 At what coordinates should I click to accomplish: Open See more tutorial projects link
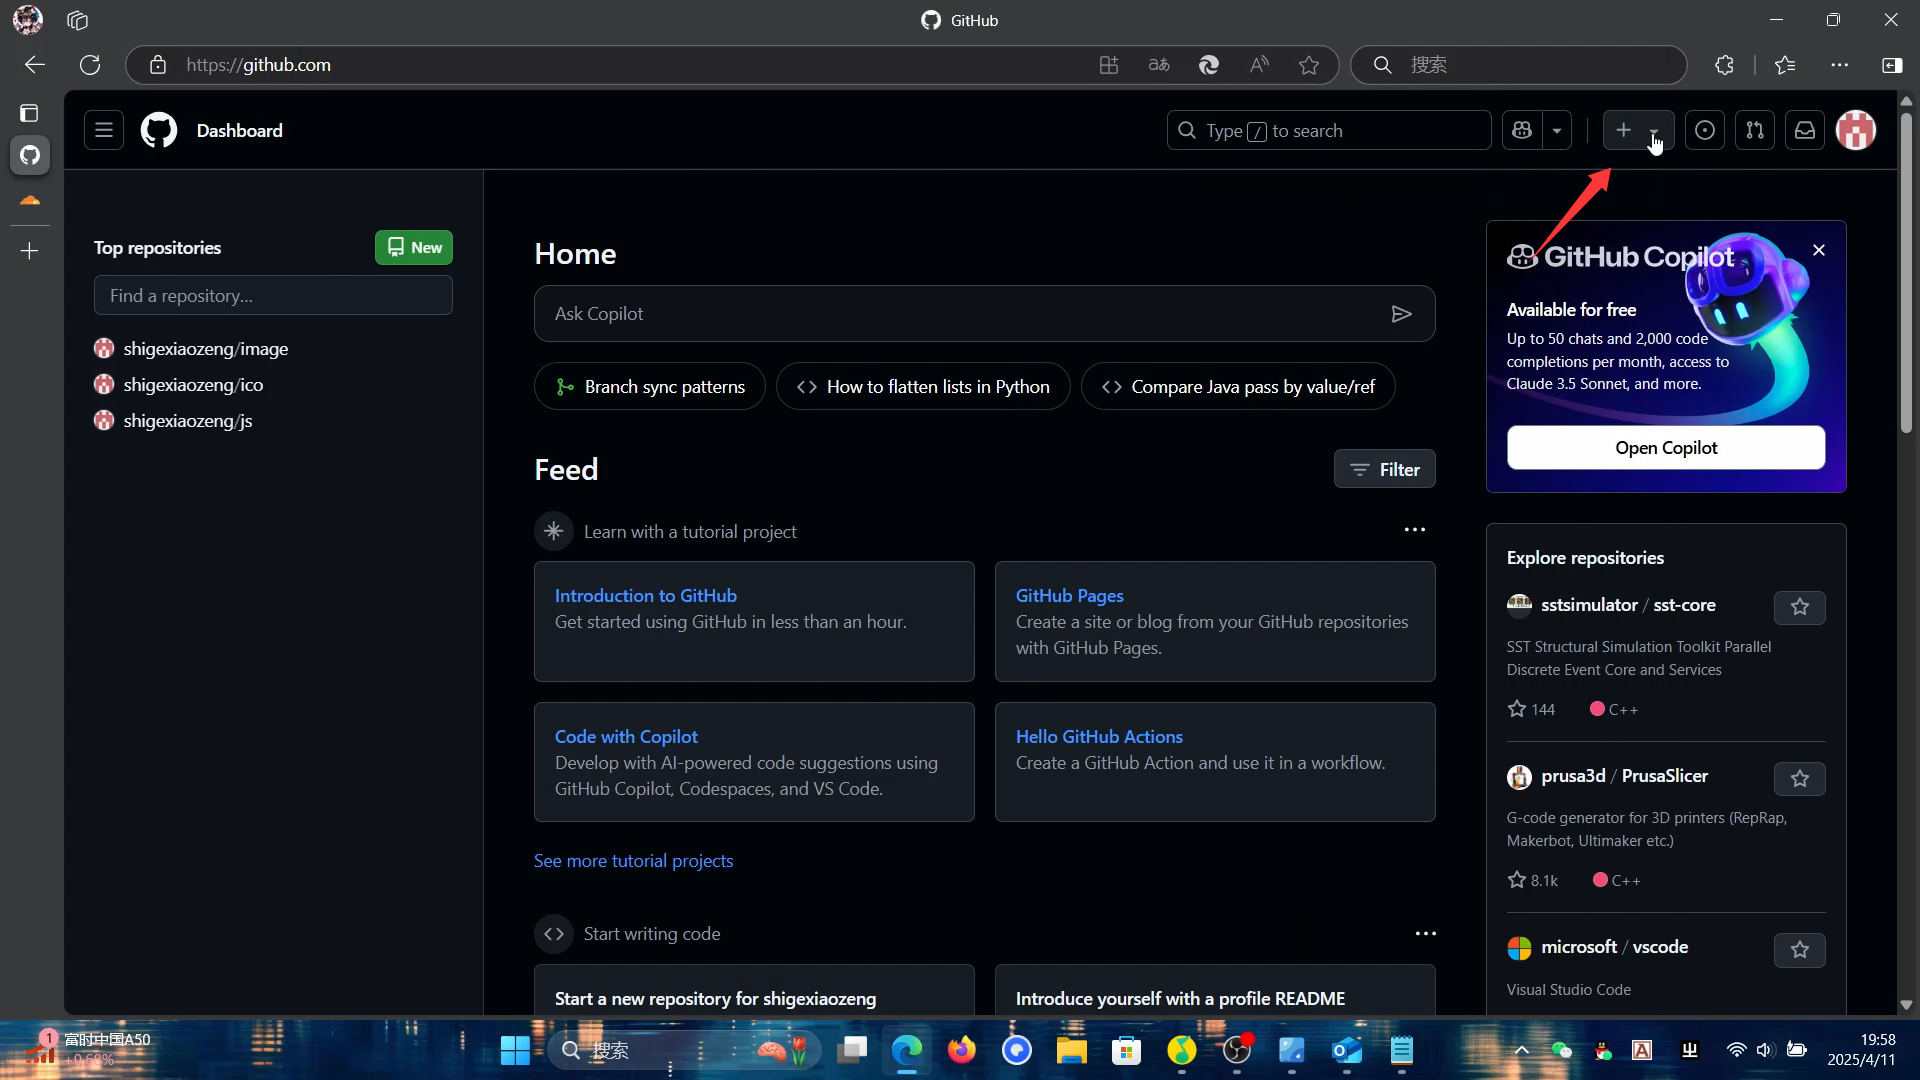[633, 861]
